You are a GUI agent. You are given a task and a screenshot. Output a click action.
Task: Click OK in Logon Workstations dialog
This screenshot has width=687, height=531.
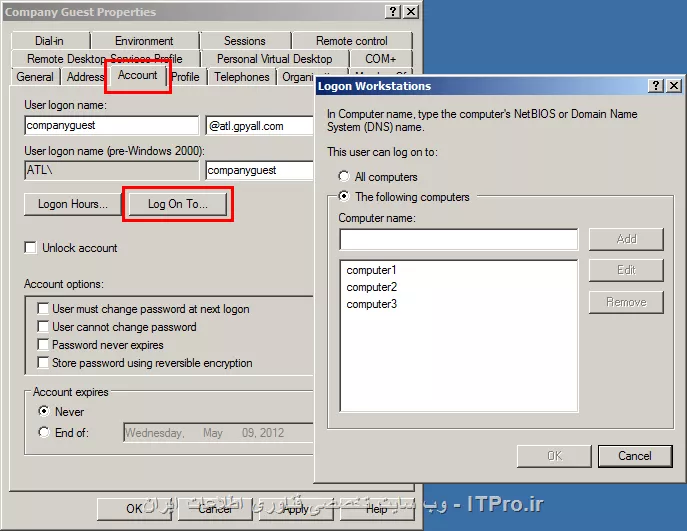click(x=554, y=456)
